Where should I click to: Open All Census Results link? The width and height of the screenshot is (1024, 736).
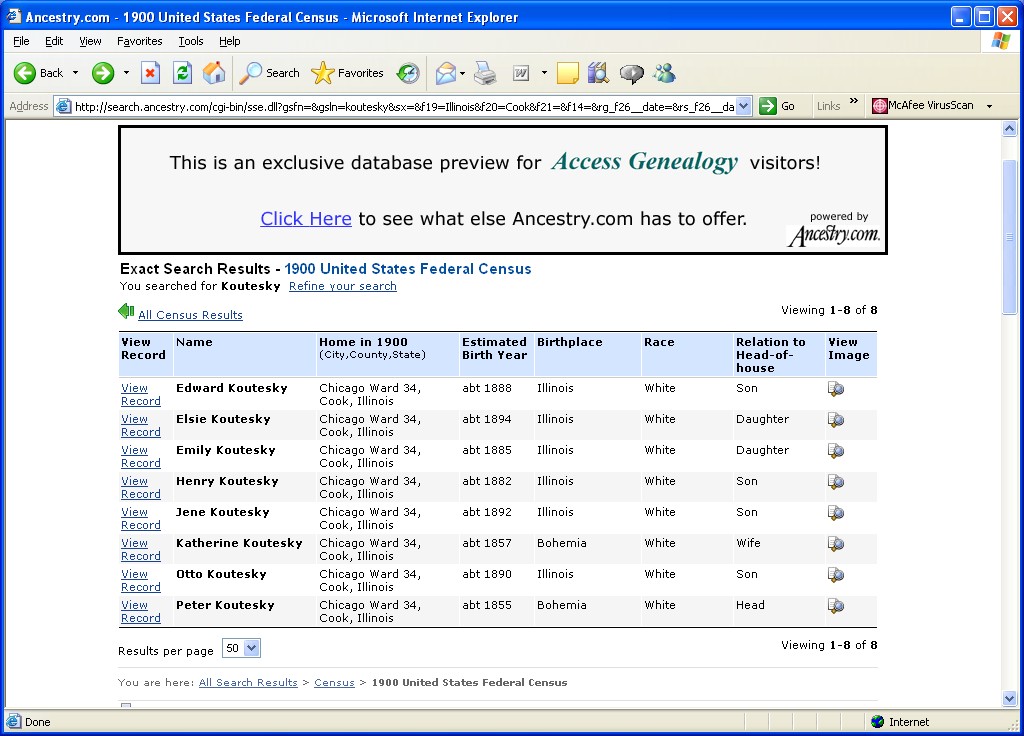click(x=190, y=315)
